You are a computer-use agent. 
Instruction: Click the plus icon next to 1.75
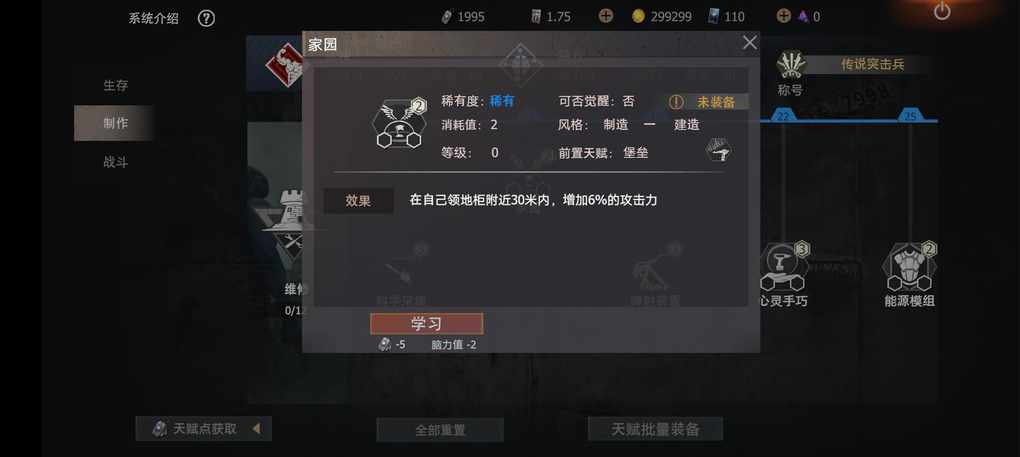606,16
